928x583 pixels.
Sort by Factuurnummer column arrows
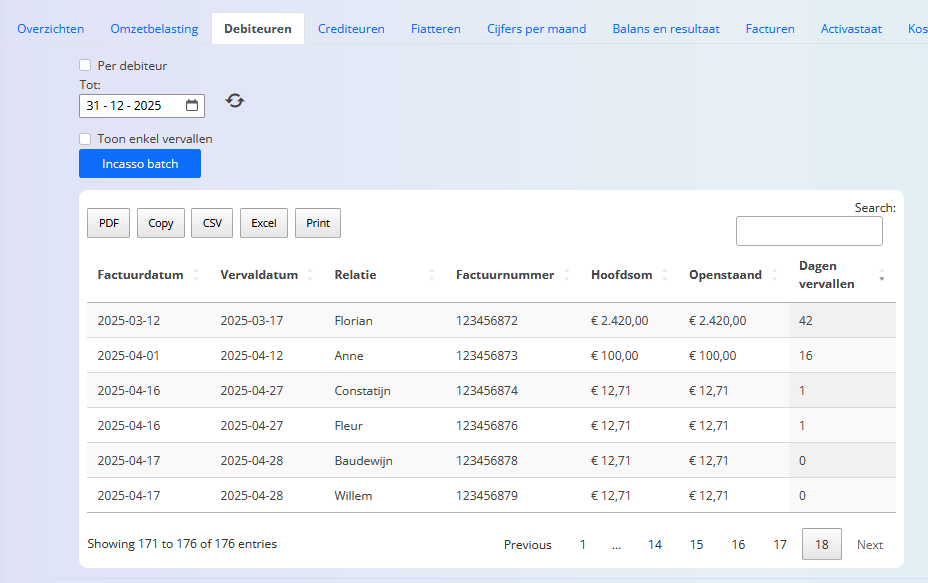tap(566, 275)
